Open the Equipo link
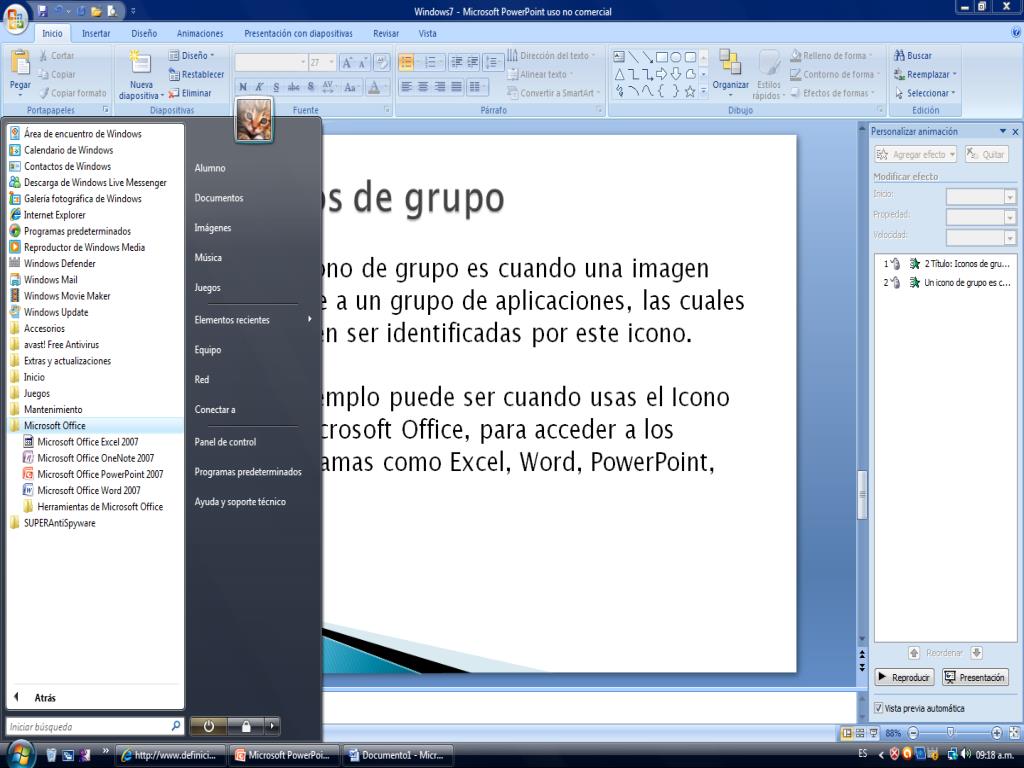This screenshot has width=1024, height=768. coord(208,350)
